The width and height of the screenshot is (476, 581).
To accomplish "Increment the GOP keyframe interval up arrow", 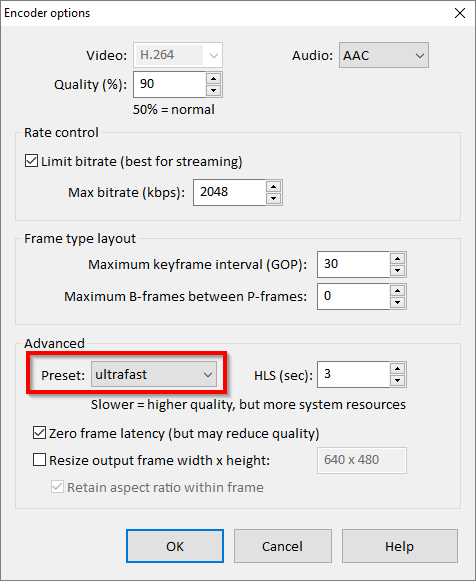I will (397, 259).
